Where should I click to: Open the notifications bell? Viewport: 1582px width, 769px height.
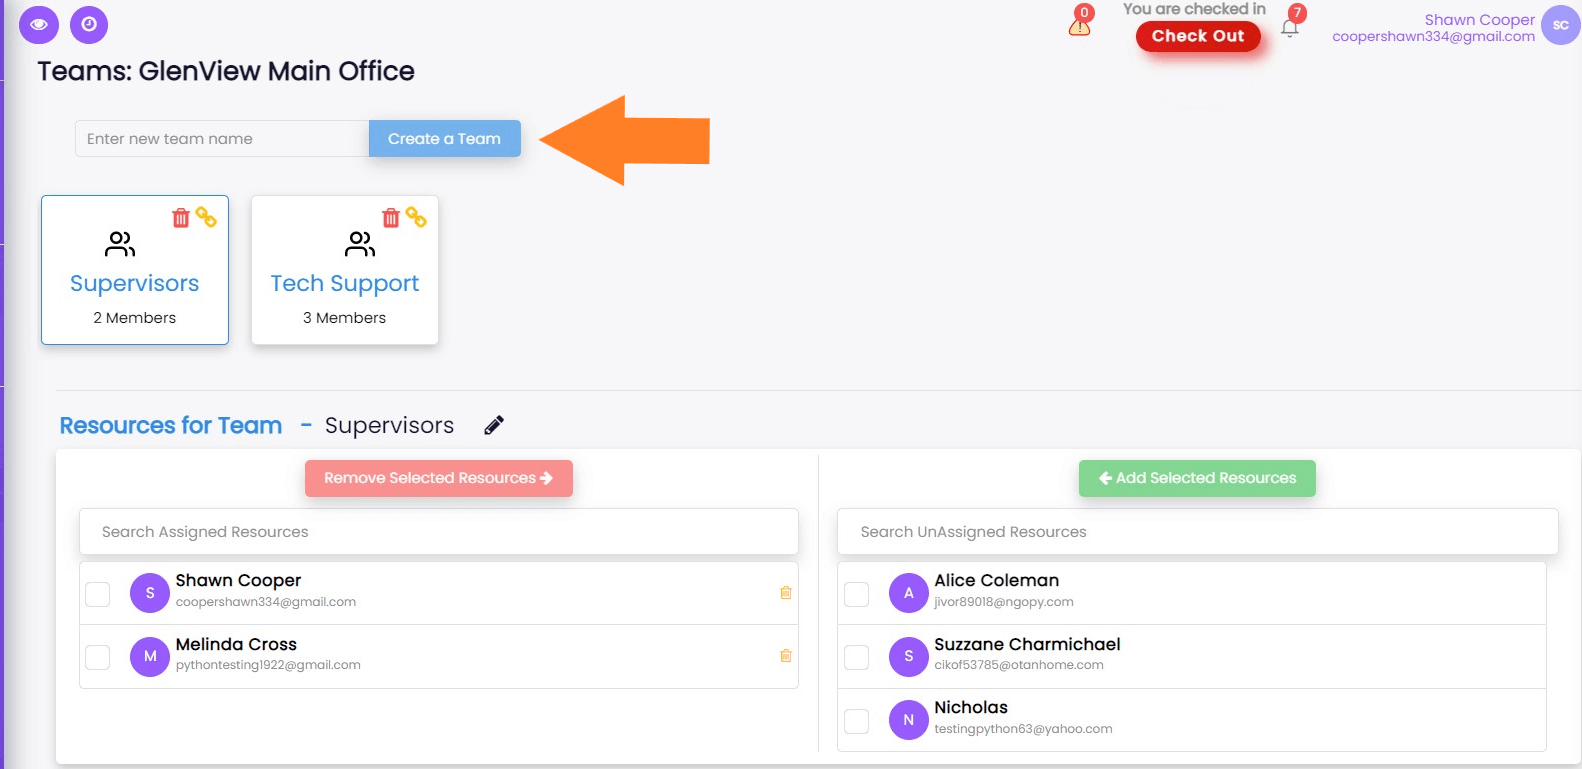1290,27
